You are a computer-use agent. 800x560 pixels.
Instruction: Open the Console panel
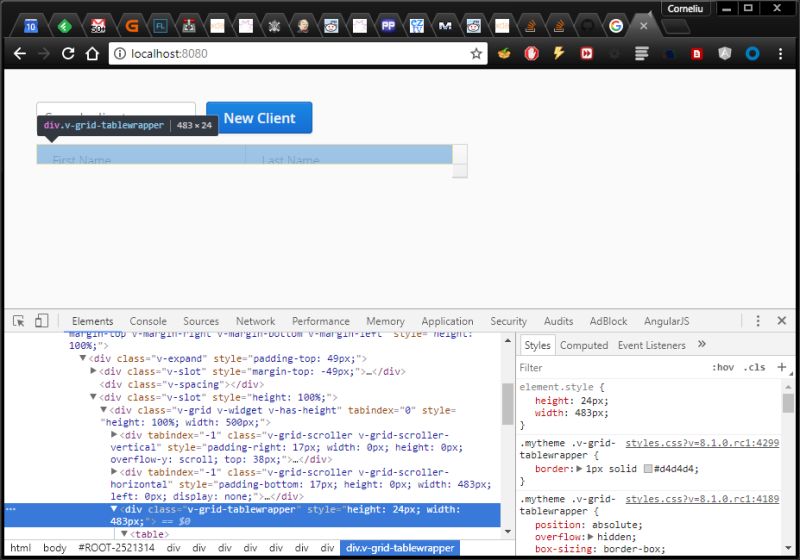pos(148,321)
